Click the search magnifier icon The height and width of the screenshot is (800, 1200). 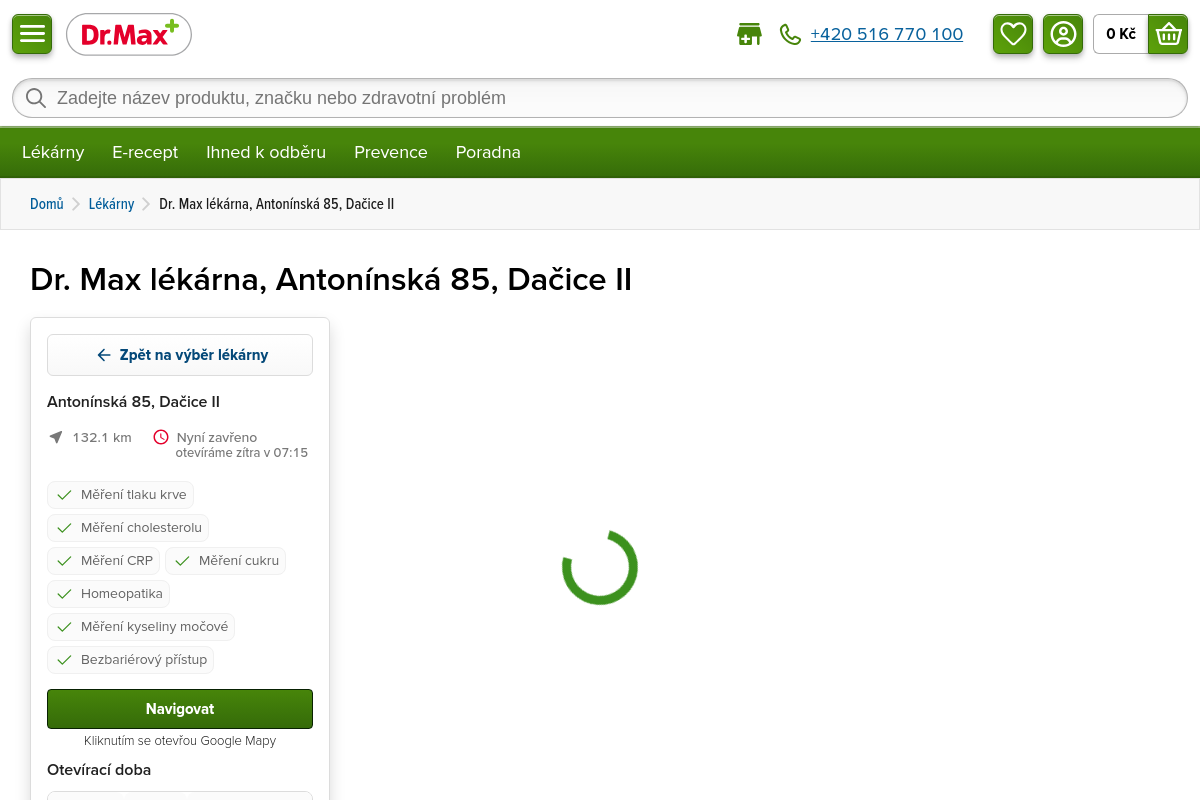pos(36,98)
